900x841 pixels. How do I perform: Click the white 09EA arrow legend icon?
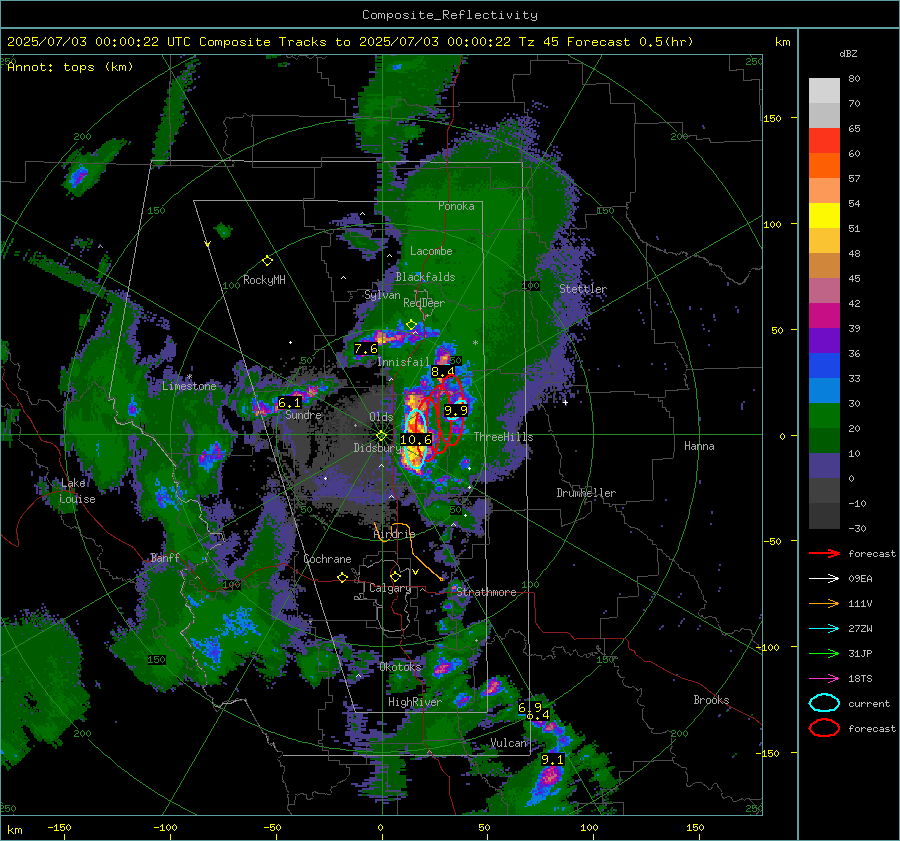click(x=824, y=579)
